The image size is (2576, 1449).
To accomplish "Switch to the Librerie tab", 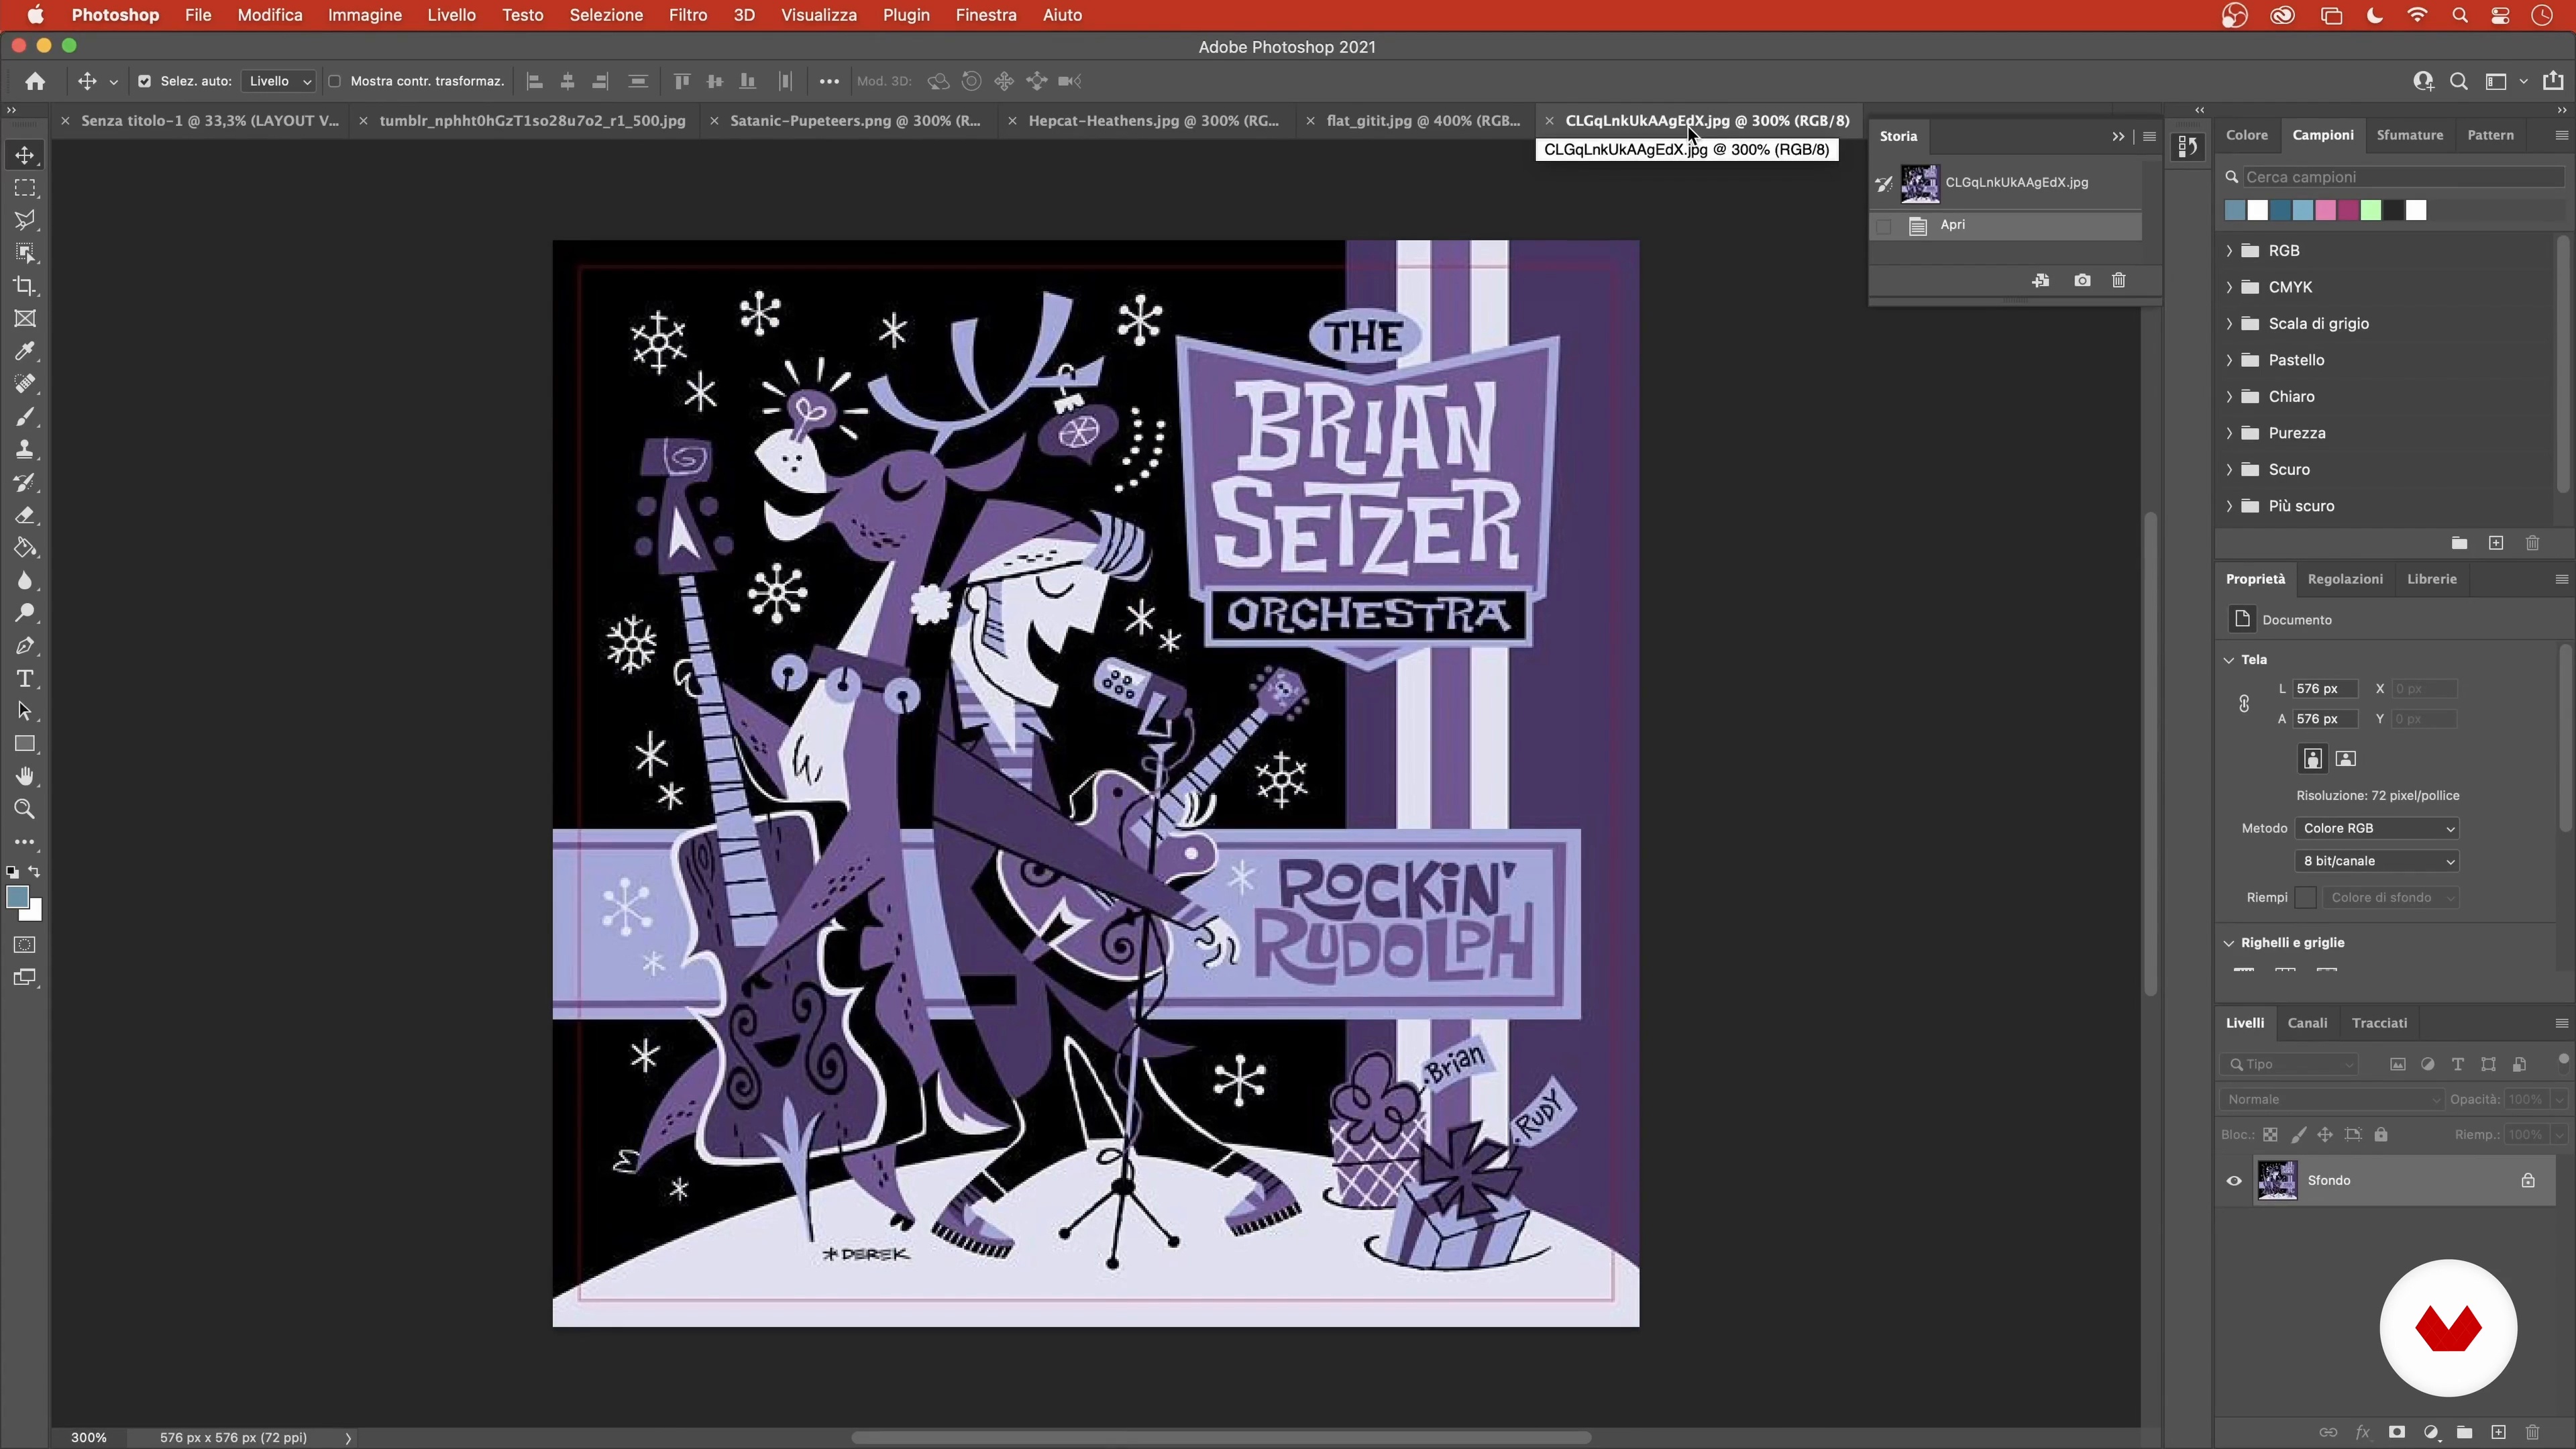I will pos(2431,579).
